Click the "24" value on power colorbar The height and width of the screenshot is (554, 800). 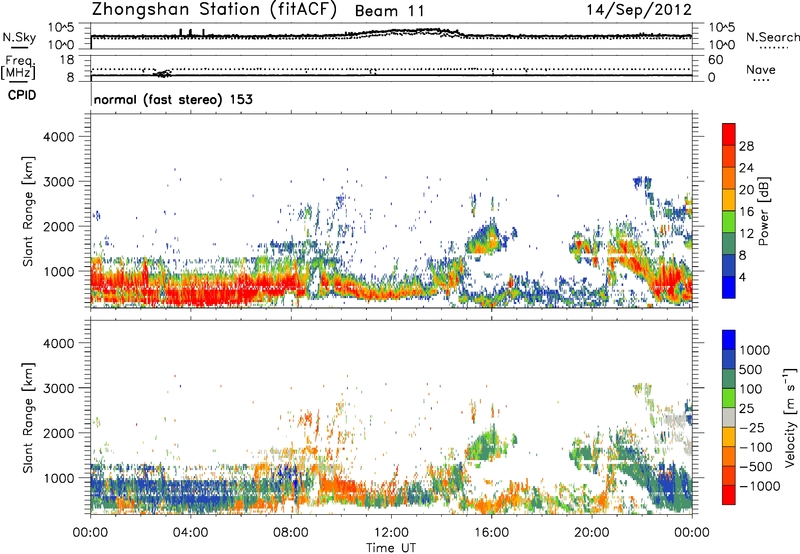point(746,168)
